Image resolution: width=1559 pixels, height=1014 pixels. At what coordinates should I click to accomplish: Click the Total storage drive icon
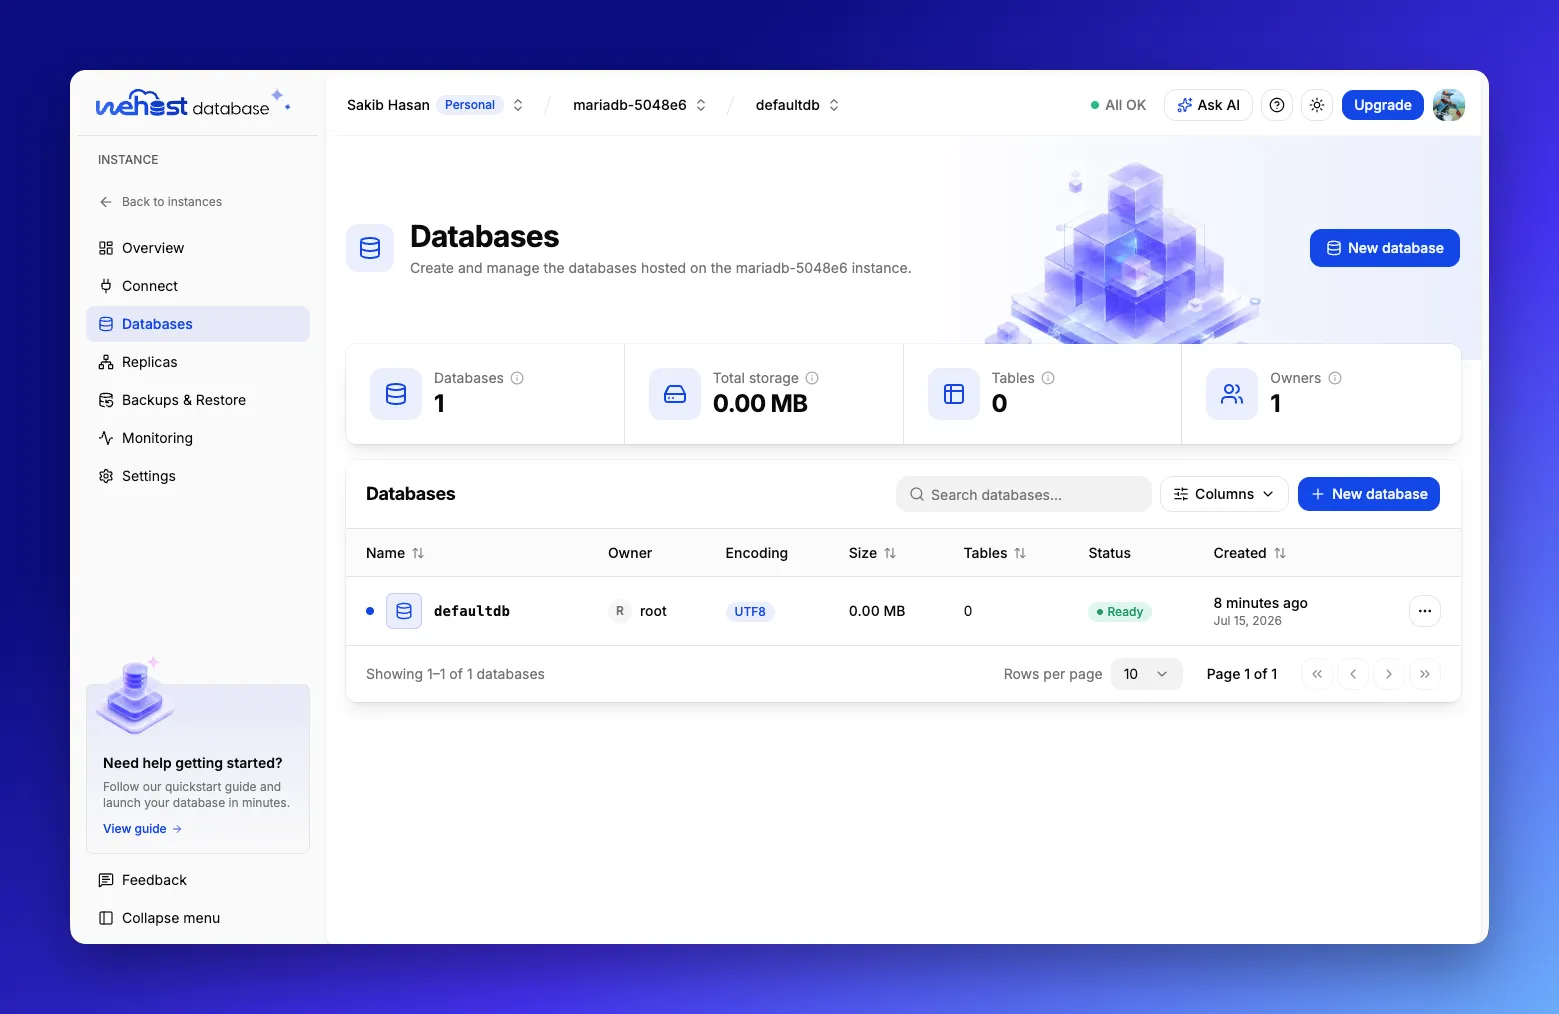coord(675,394)
